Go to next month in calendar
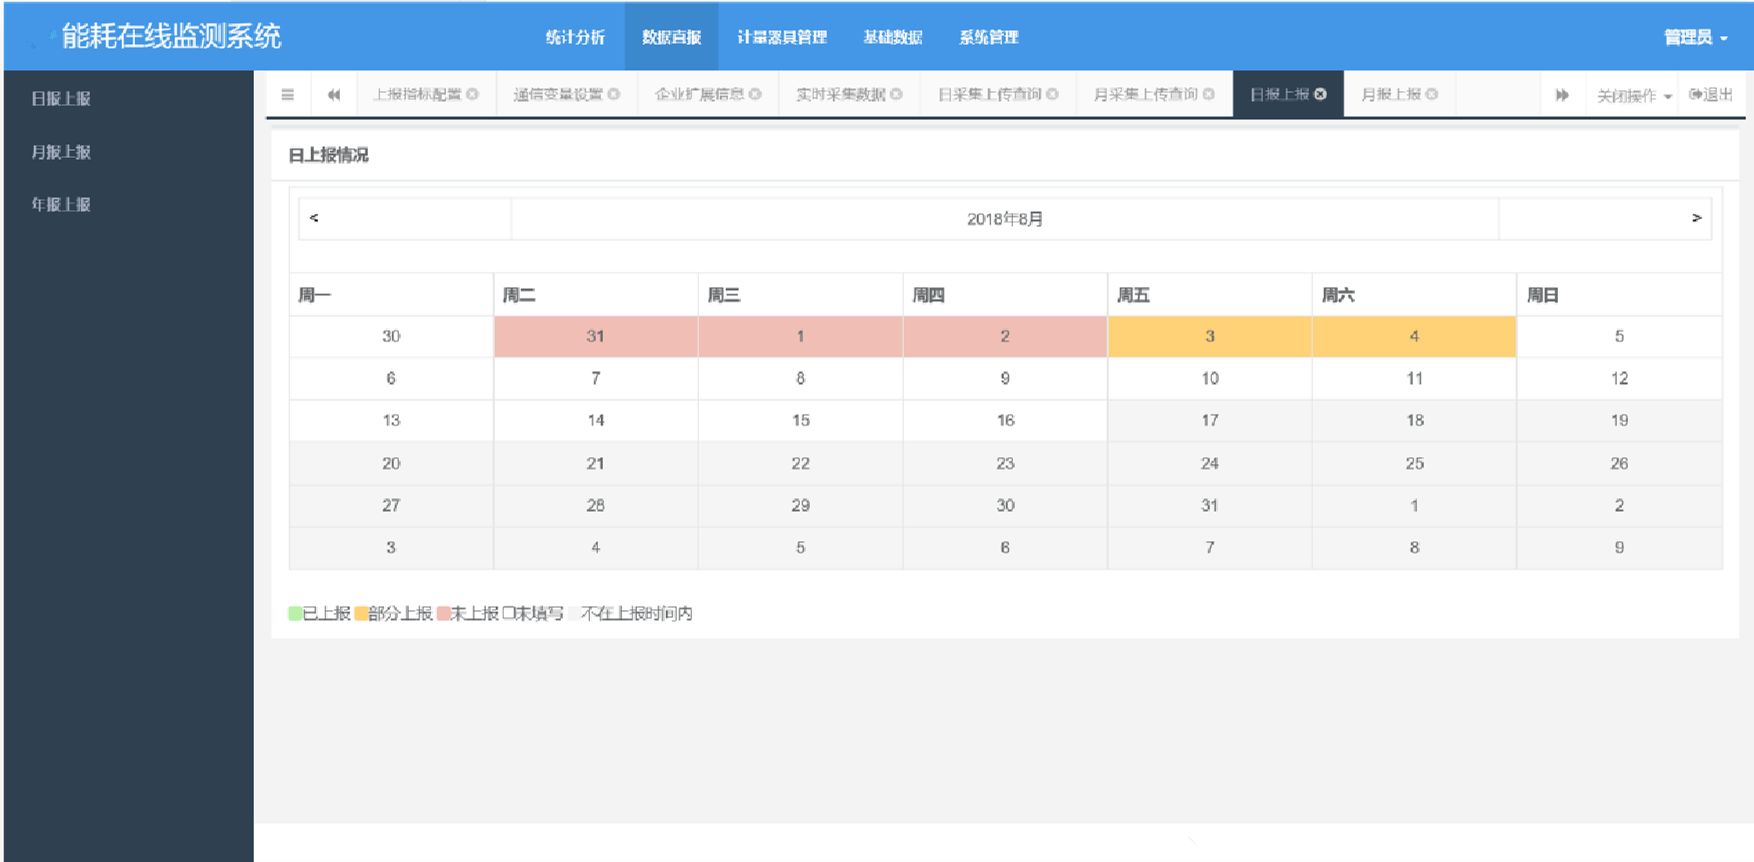Viewport: 1754px width, 862px height. pyautogui.click(x=1696, y=218)
